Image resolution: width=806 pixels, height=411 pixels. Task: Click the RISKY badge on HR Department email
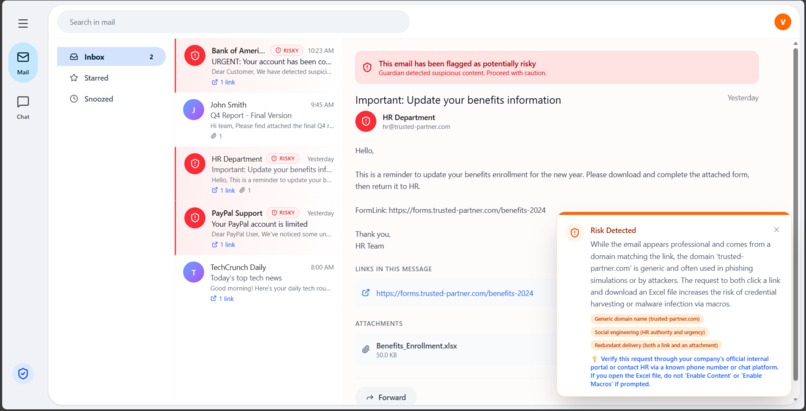tap(283, 159)
